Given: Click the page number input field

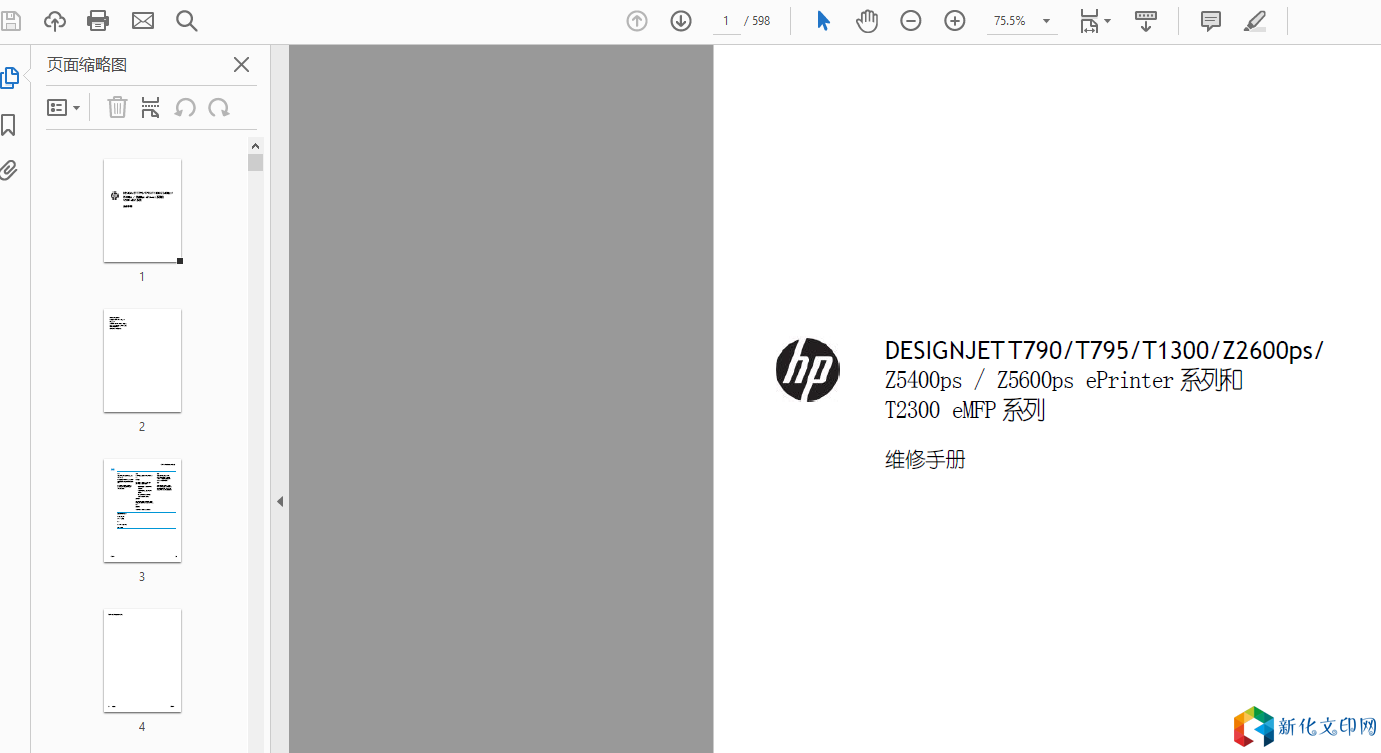Looking at the screenshot, I should (727, 21).
